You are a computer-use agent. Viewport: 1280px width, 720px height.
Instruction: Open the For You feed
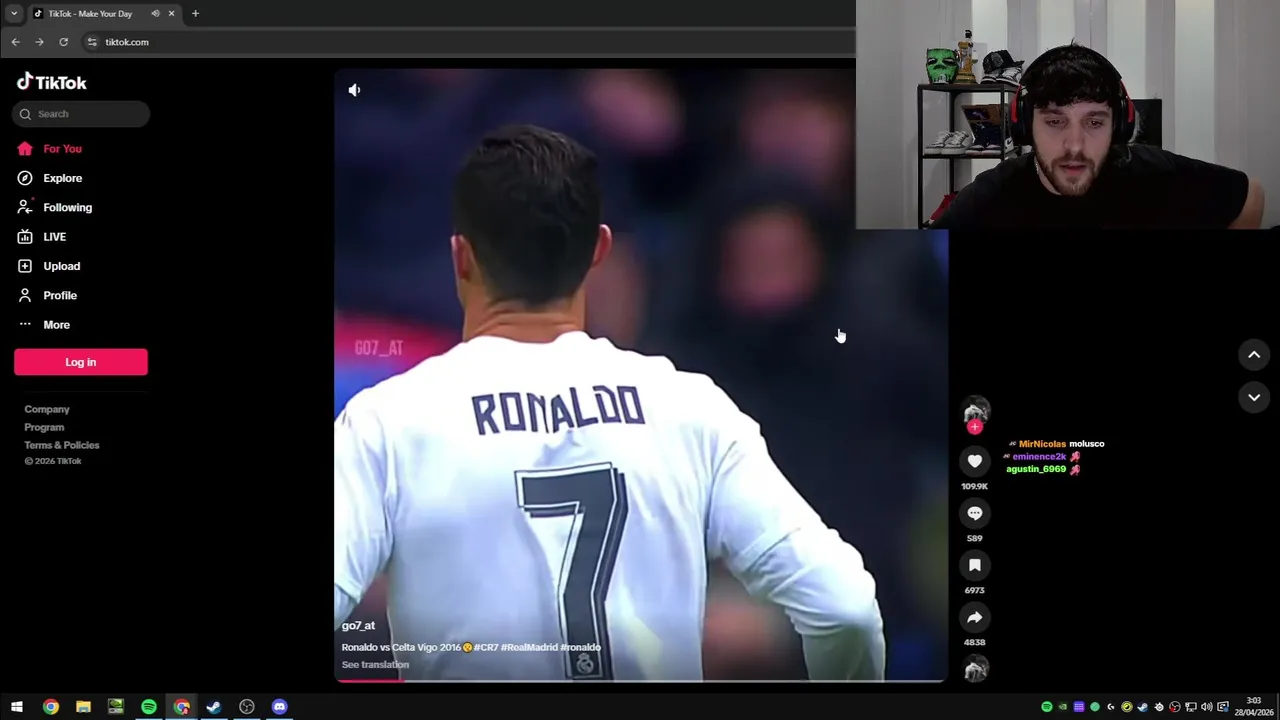pyautogui.click(x=50, y=149)
